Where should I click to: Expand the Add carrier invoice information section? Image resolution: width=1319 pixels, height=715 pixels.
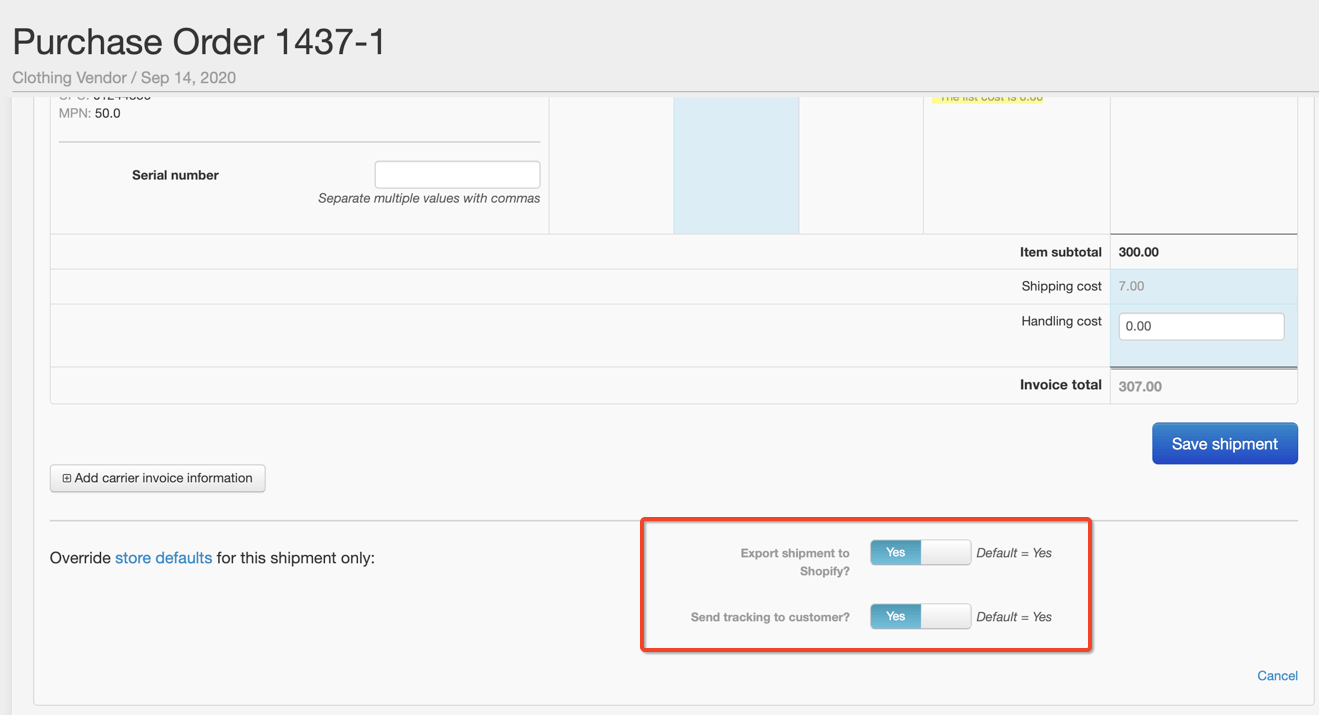coord(157,478)
